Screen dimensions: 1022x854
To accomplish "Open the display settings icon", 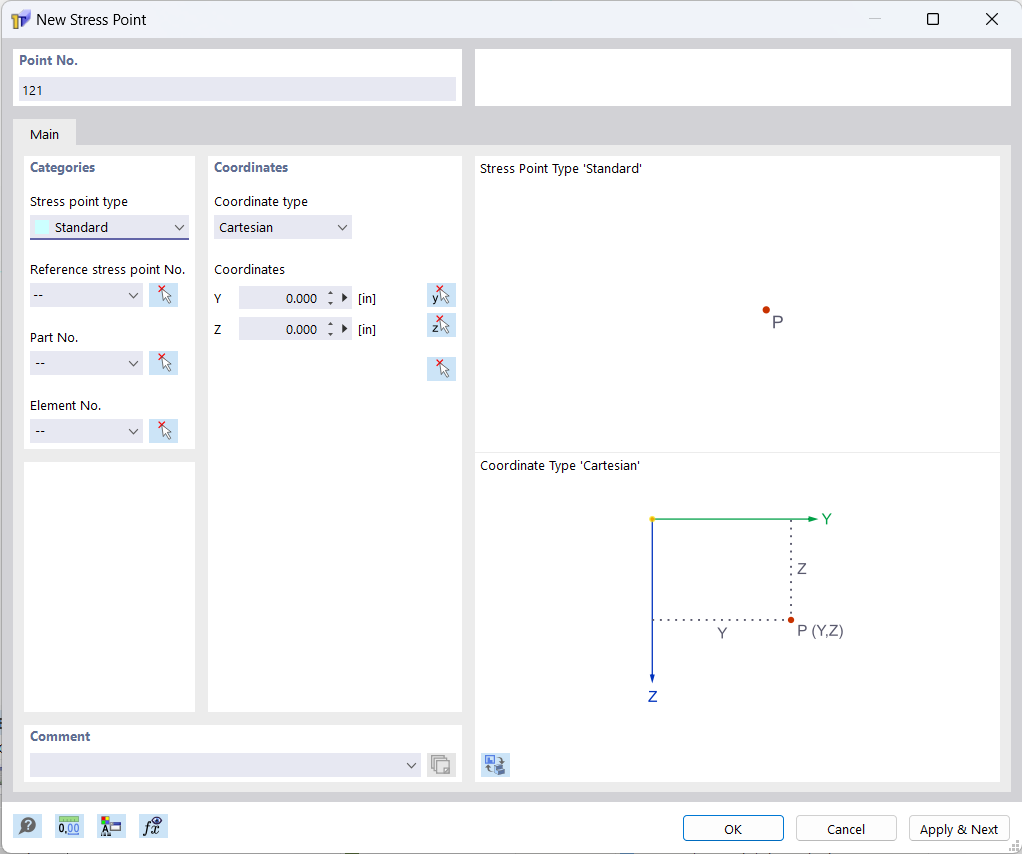I will (x=111, y=826).
